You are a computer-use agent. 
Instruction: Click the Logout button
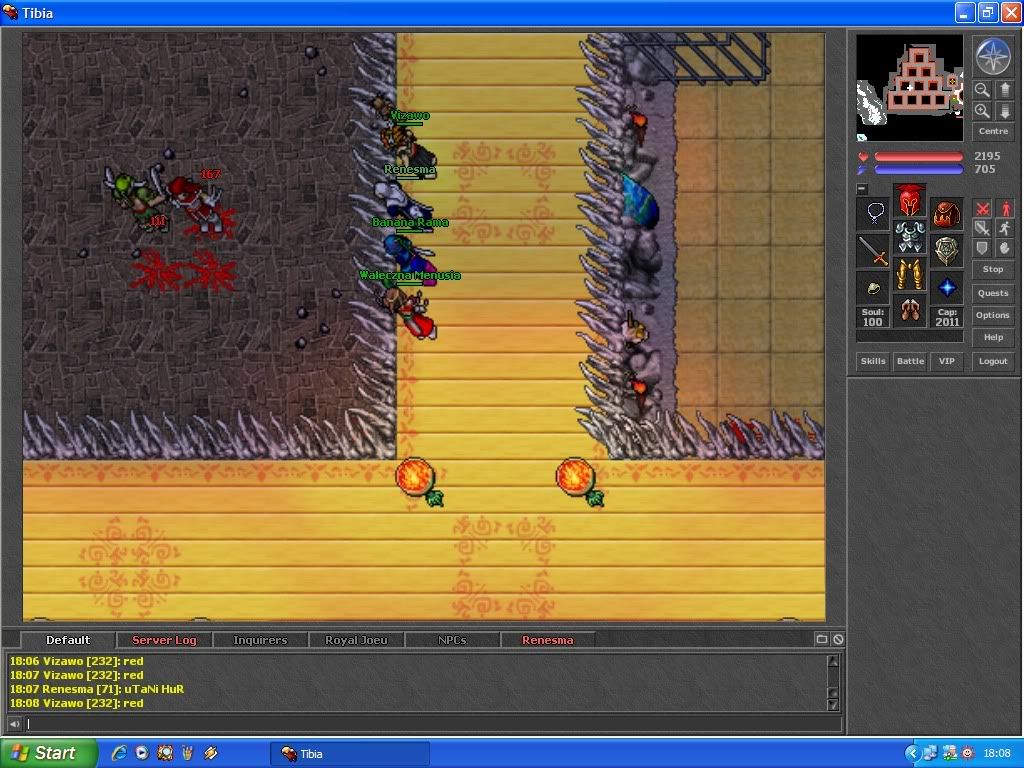tap(993, 361)
